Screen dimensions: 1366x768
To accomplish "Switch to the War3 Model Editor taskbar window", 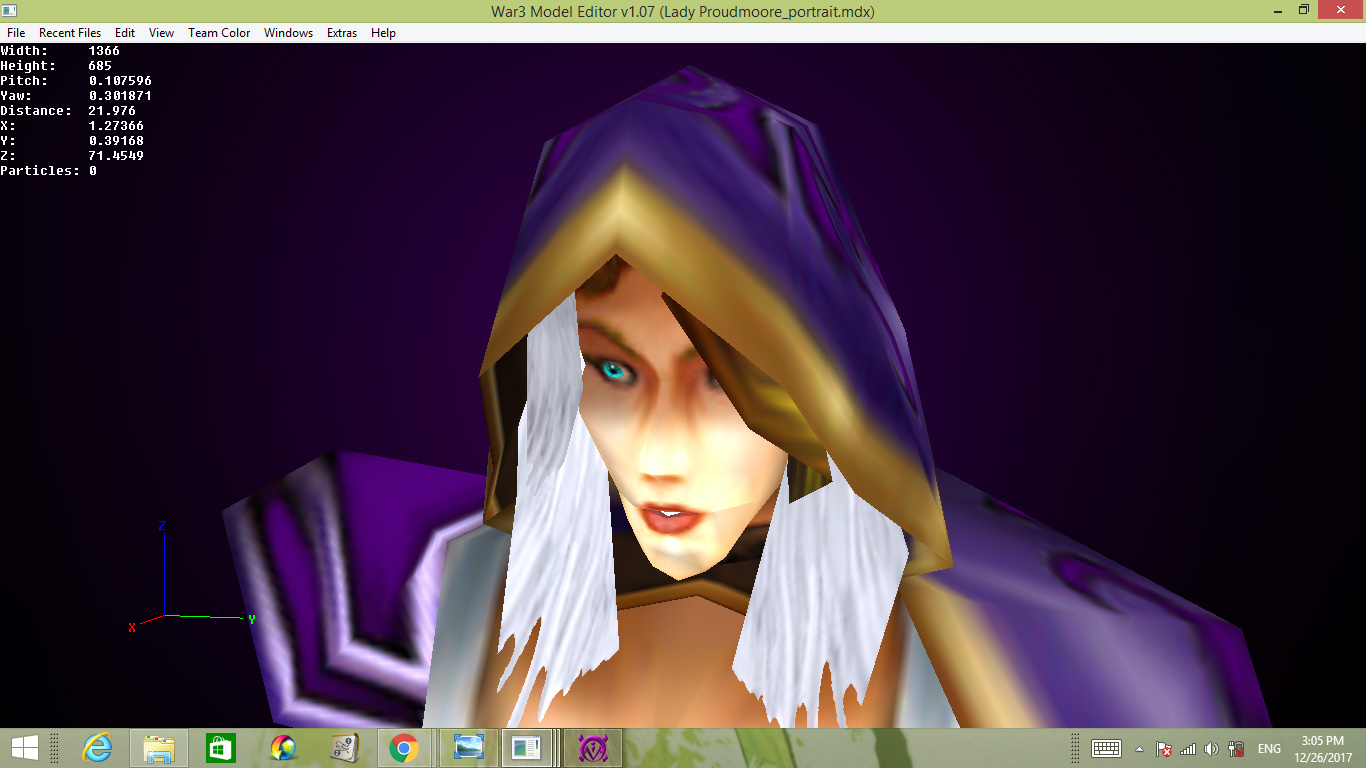I will tap(527, 747).
